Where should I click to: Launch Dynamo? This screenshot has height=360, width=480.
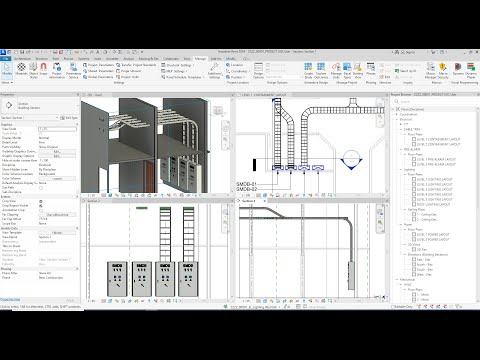point(458,69)
